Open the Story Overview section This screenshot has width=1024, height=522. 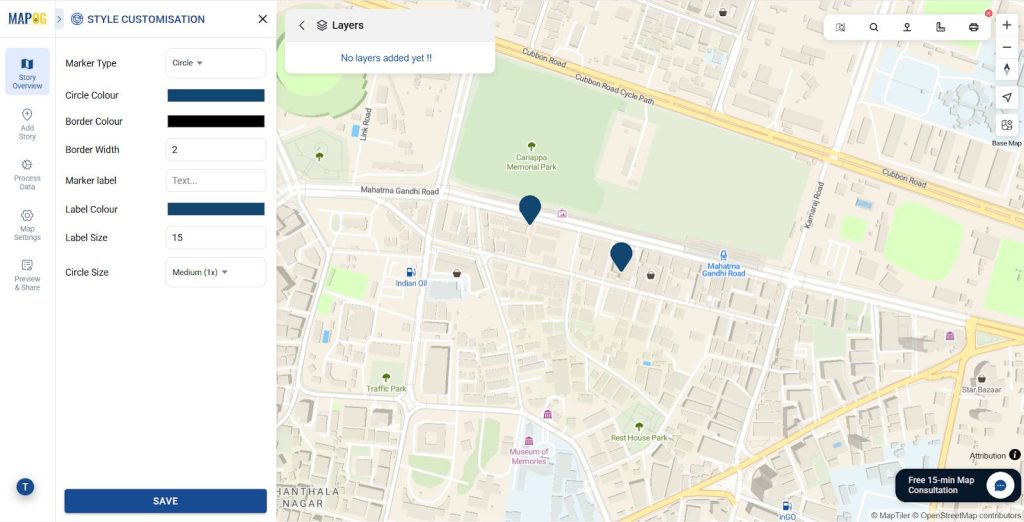pos(27,71)
